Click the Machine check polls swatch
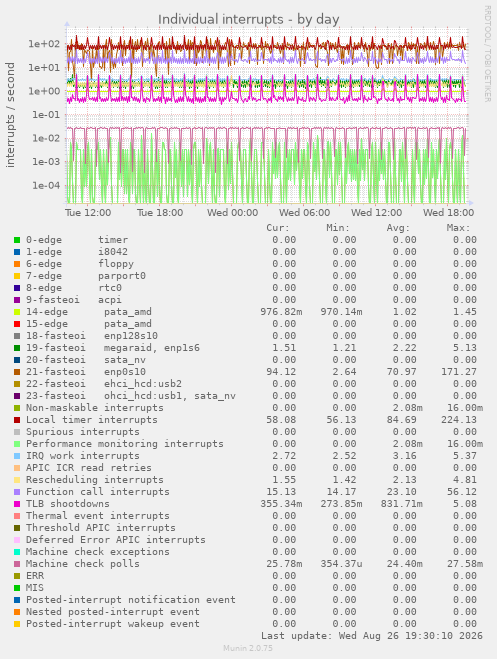 [x=17, y=564]
